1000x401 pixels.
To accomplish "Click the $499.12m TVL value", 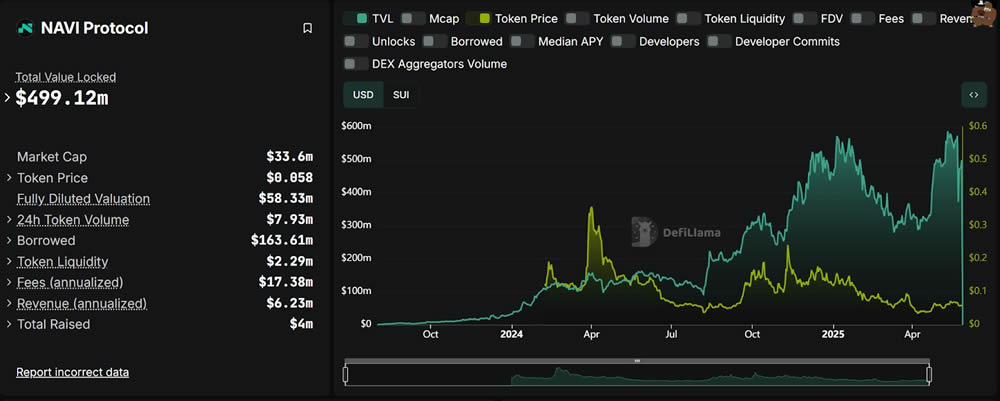I will coord(62,98).
